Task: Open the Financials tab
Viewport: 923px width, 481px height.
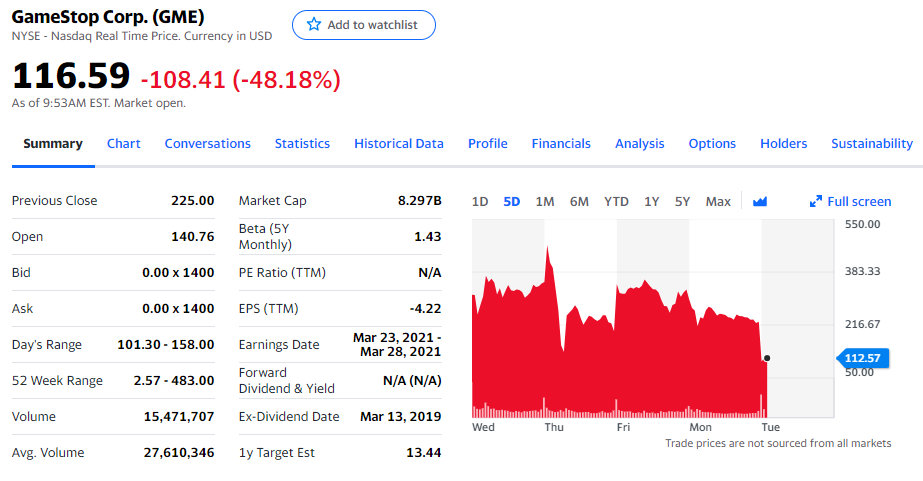Action: point(561,144)
